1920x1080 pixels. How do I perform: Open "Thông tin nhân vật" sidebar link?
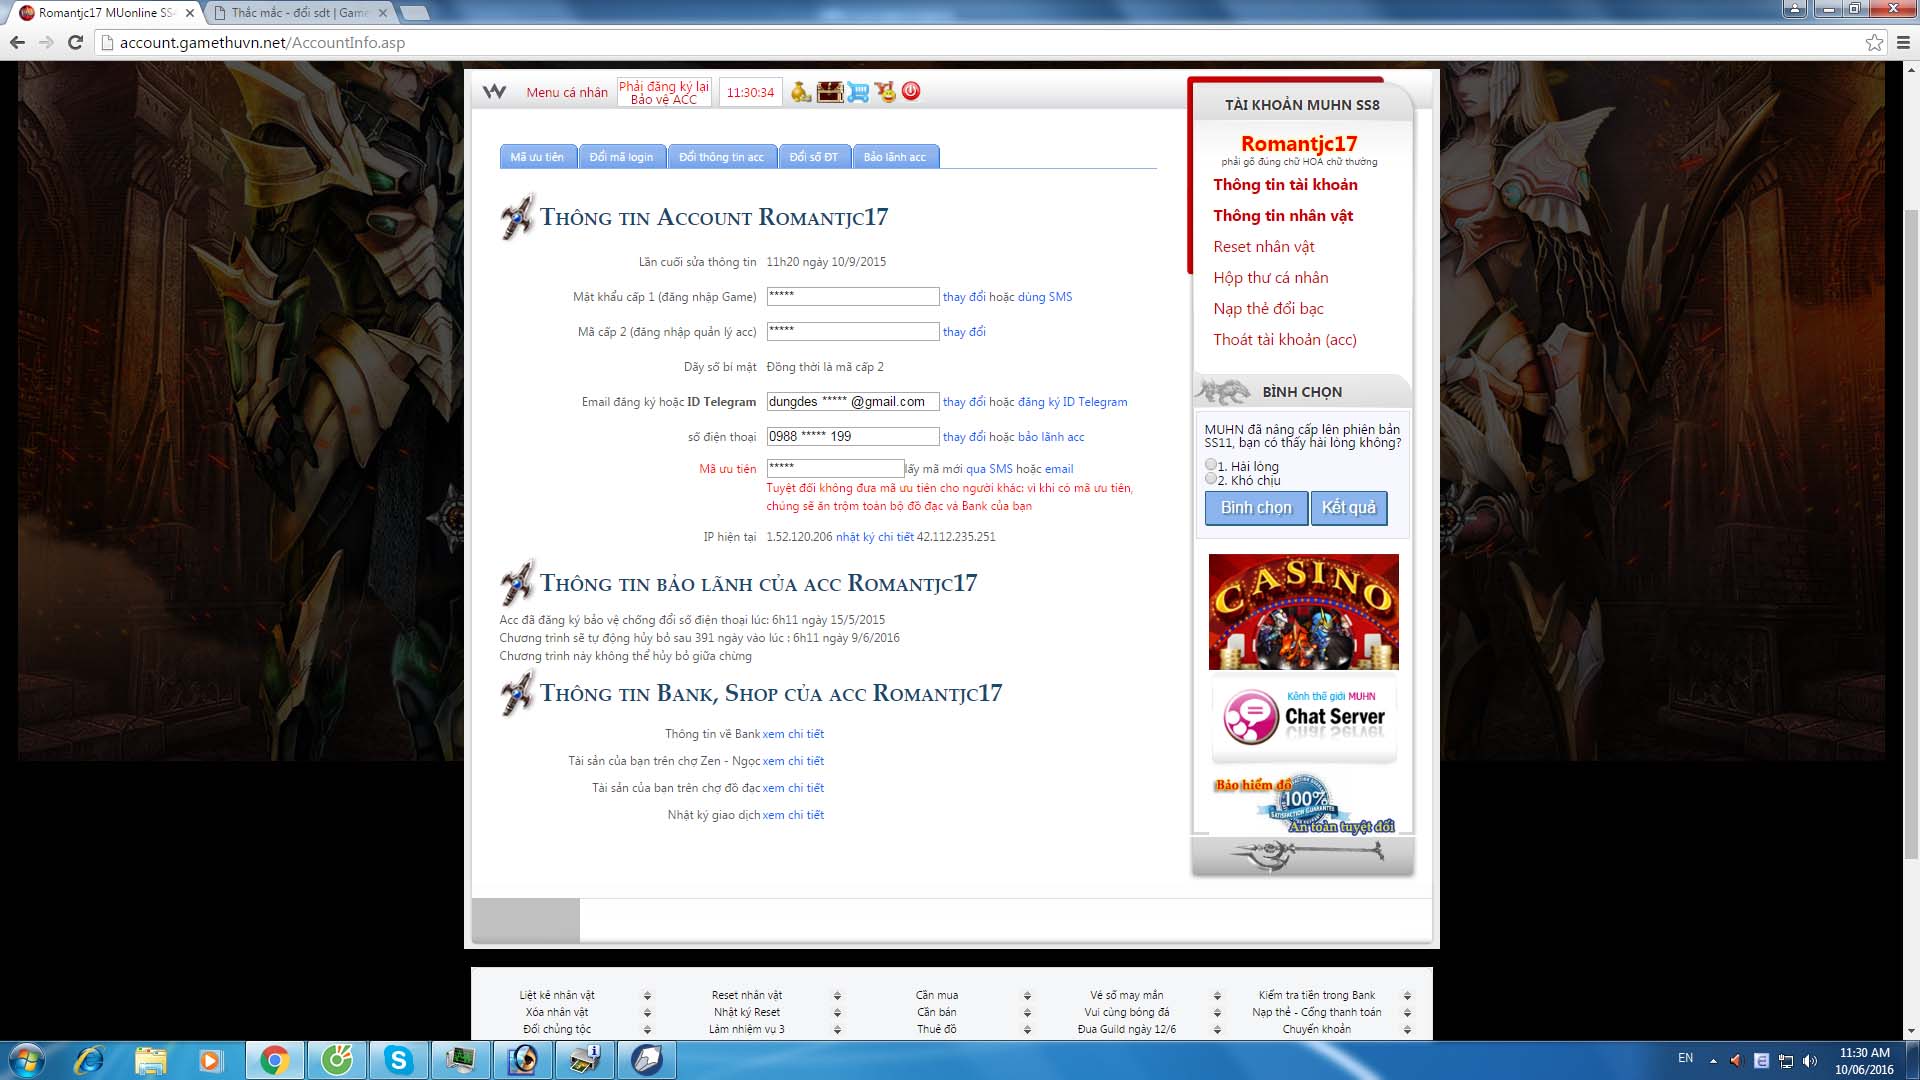tap(1283, 216)
